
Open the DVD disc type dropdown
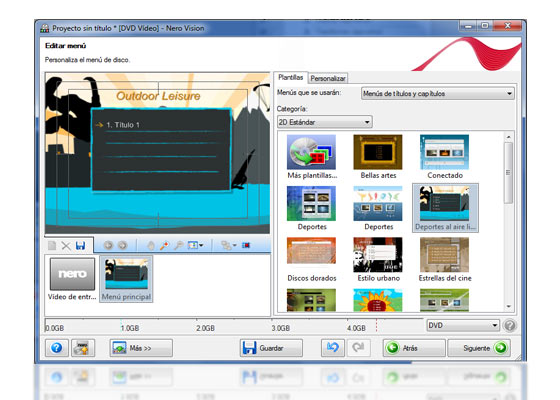click(463, 325)
